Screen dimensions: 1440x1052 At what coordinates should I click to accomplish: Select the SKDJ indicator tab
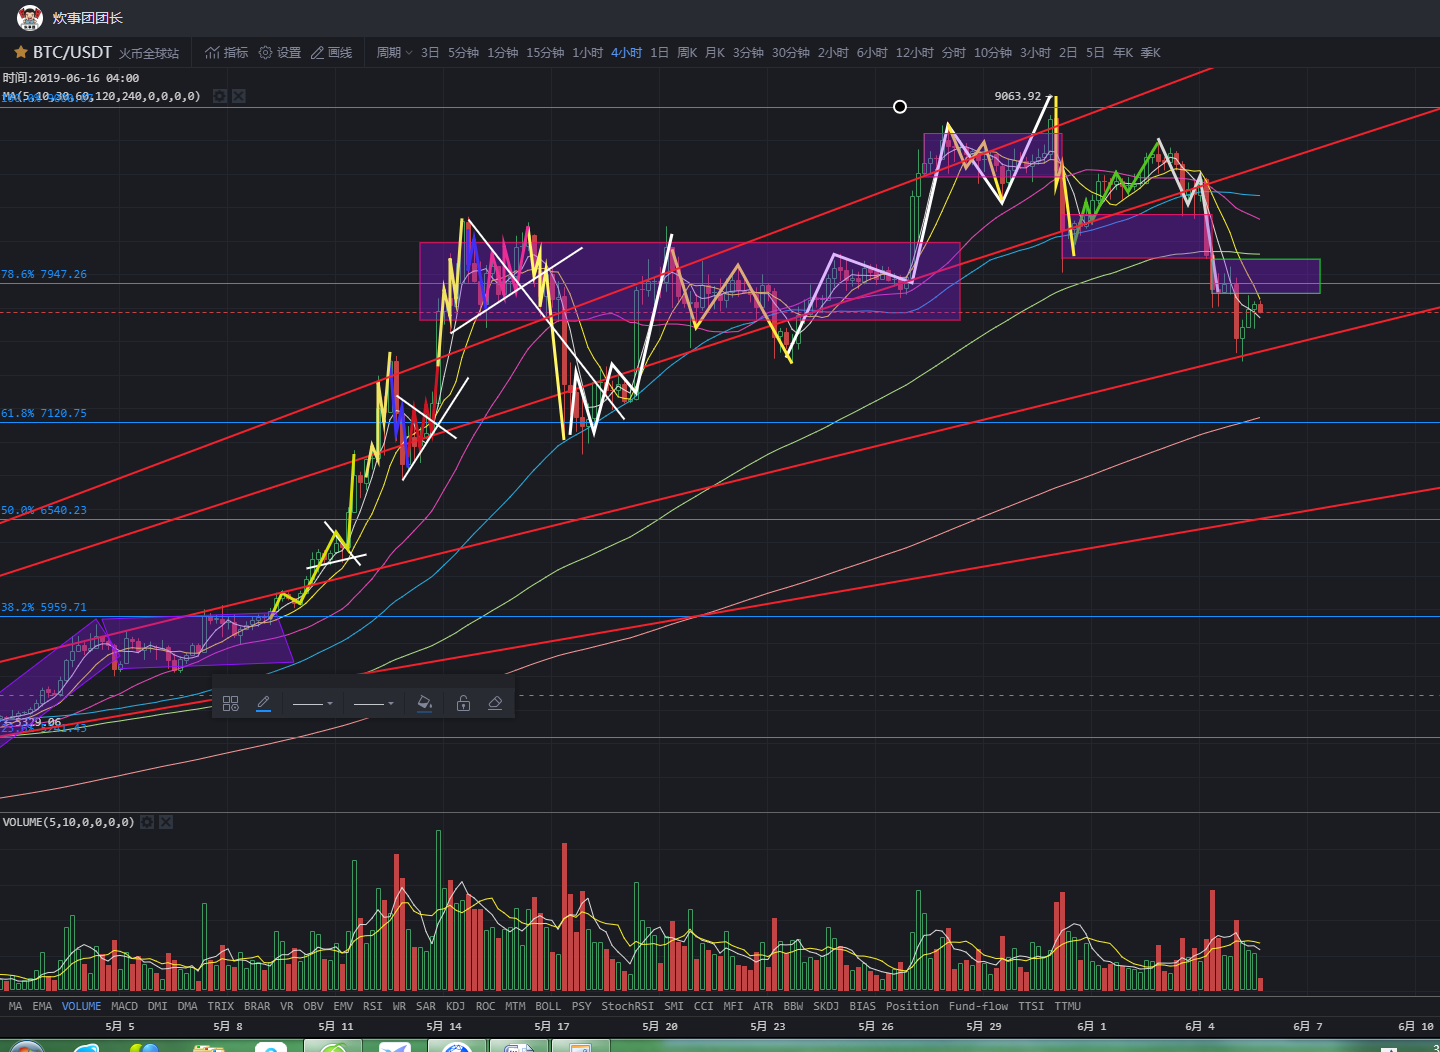(x=826, y=1006)
